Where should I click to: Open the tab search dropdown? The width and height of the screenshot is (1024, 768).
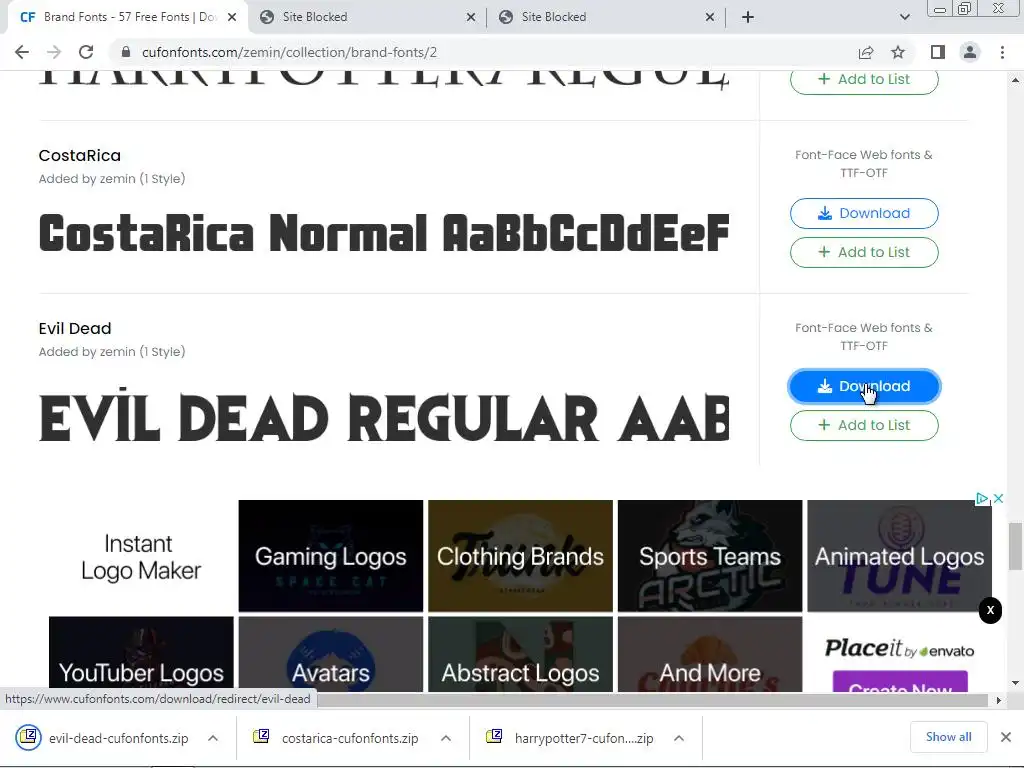coord(904,17)
